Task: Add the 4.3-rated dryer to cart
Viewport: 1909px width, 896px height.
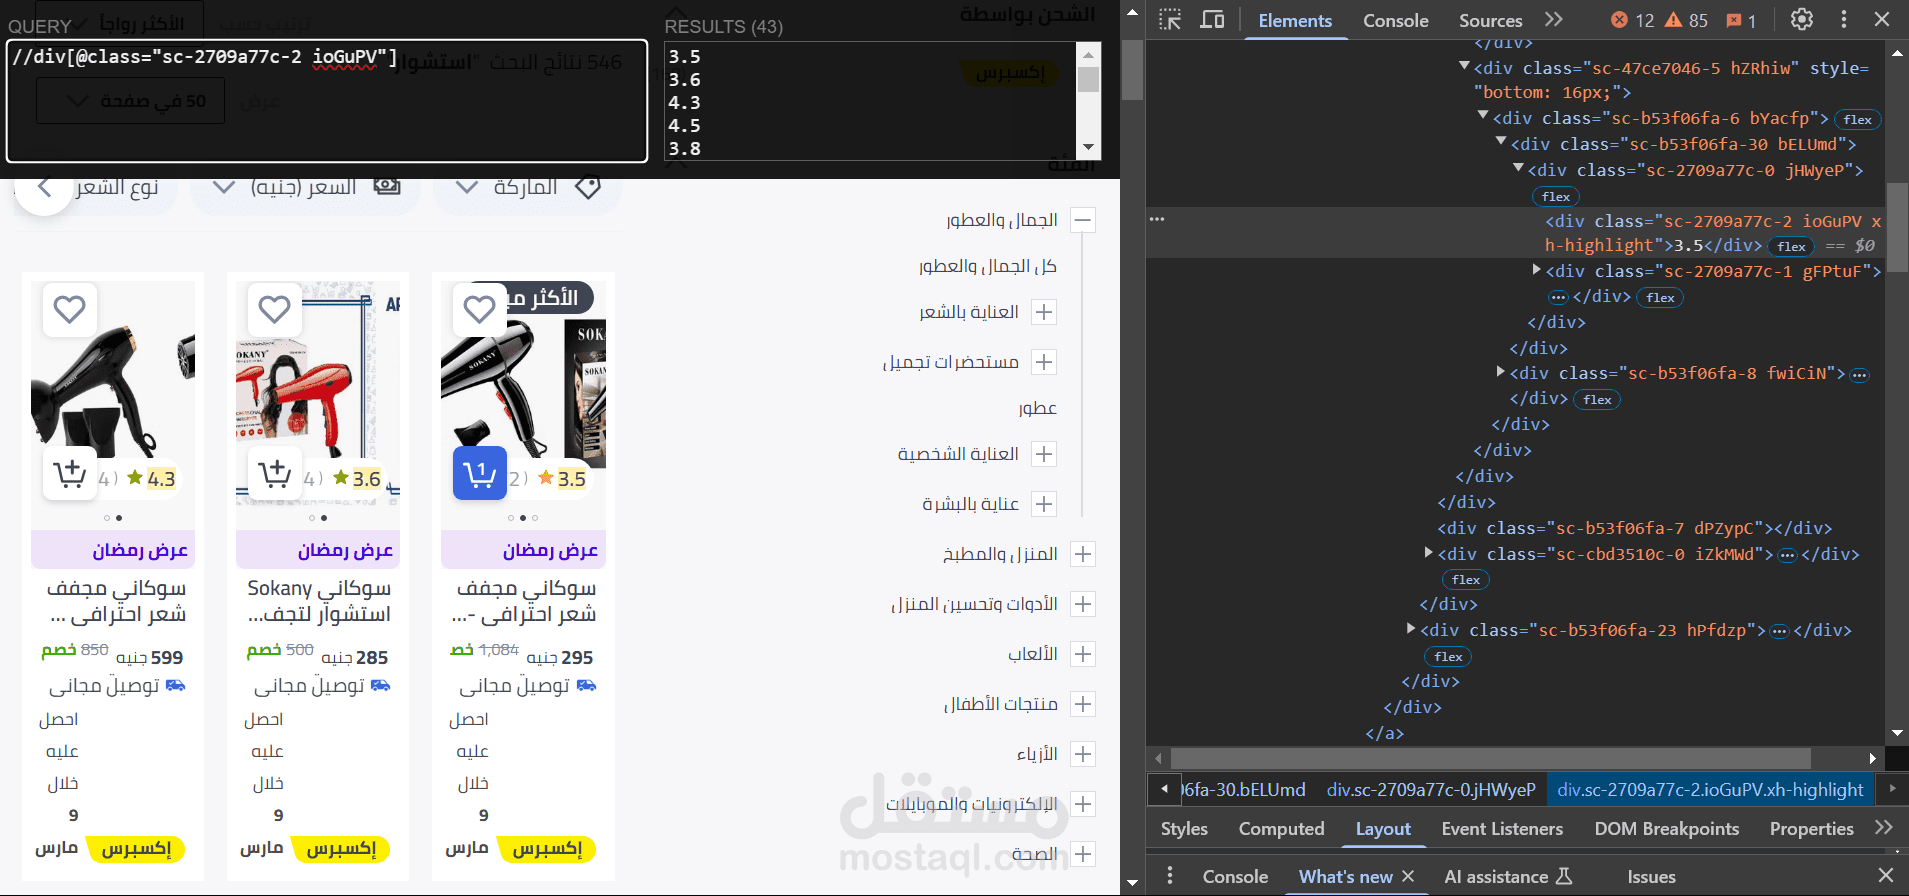Action: tap(69, 473)
